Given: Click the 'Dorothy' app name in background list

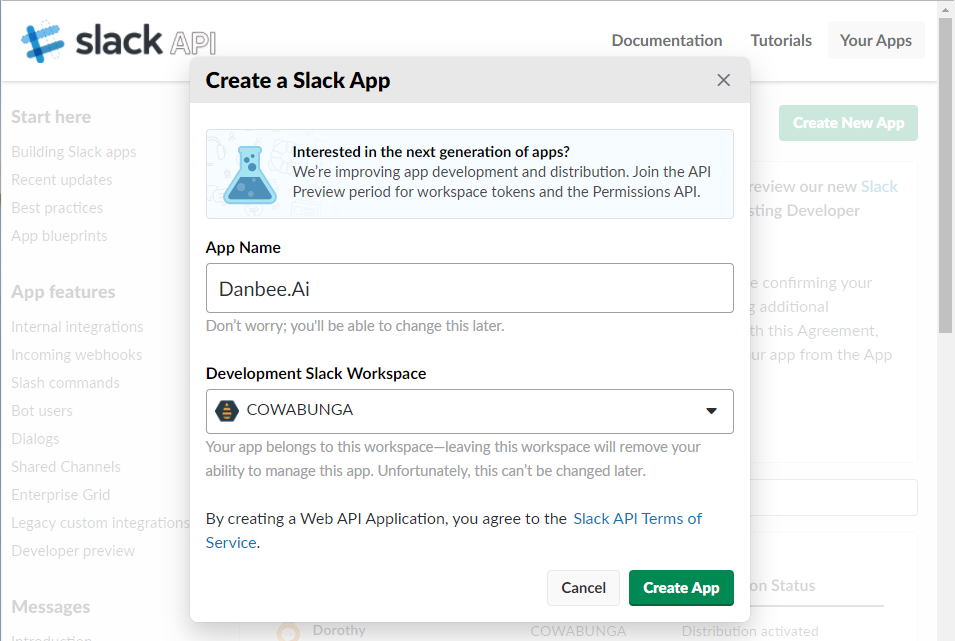Looking at the screenshot, I should 339,630.
